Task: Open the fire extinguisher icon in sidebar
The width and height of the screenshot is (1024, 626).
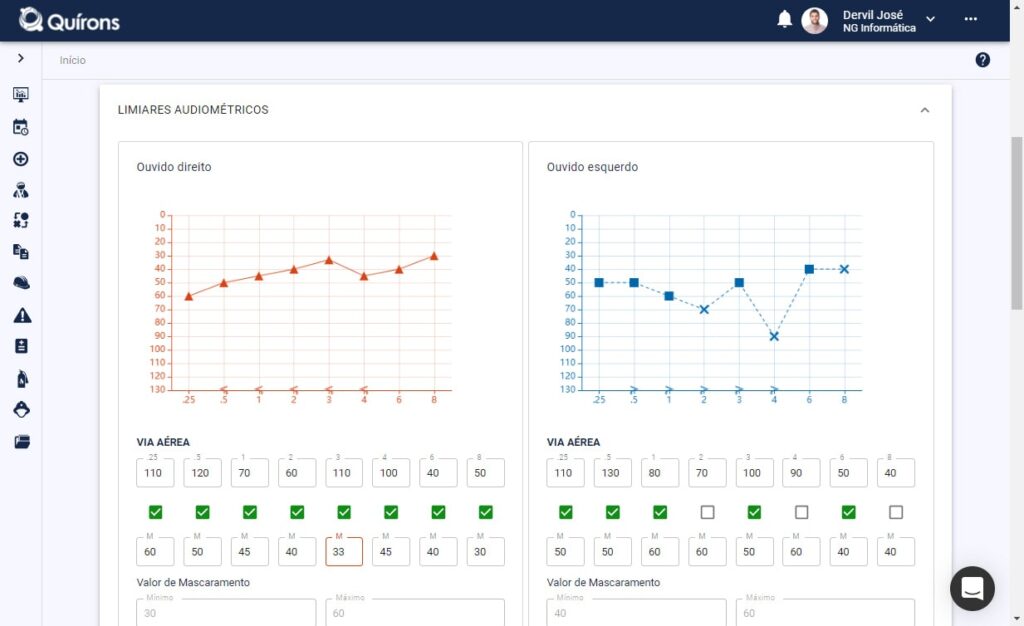Action: tap(22, 379)
